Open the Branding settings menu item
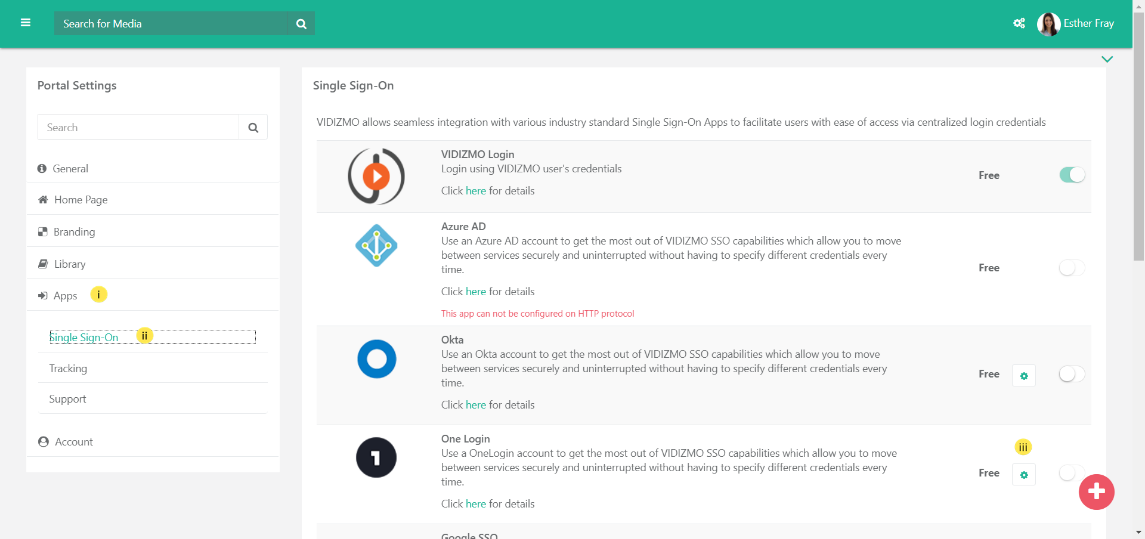The height and width of the screenshot is (539, 1145). pos(74,232)
